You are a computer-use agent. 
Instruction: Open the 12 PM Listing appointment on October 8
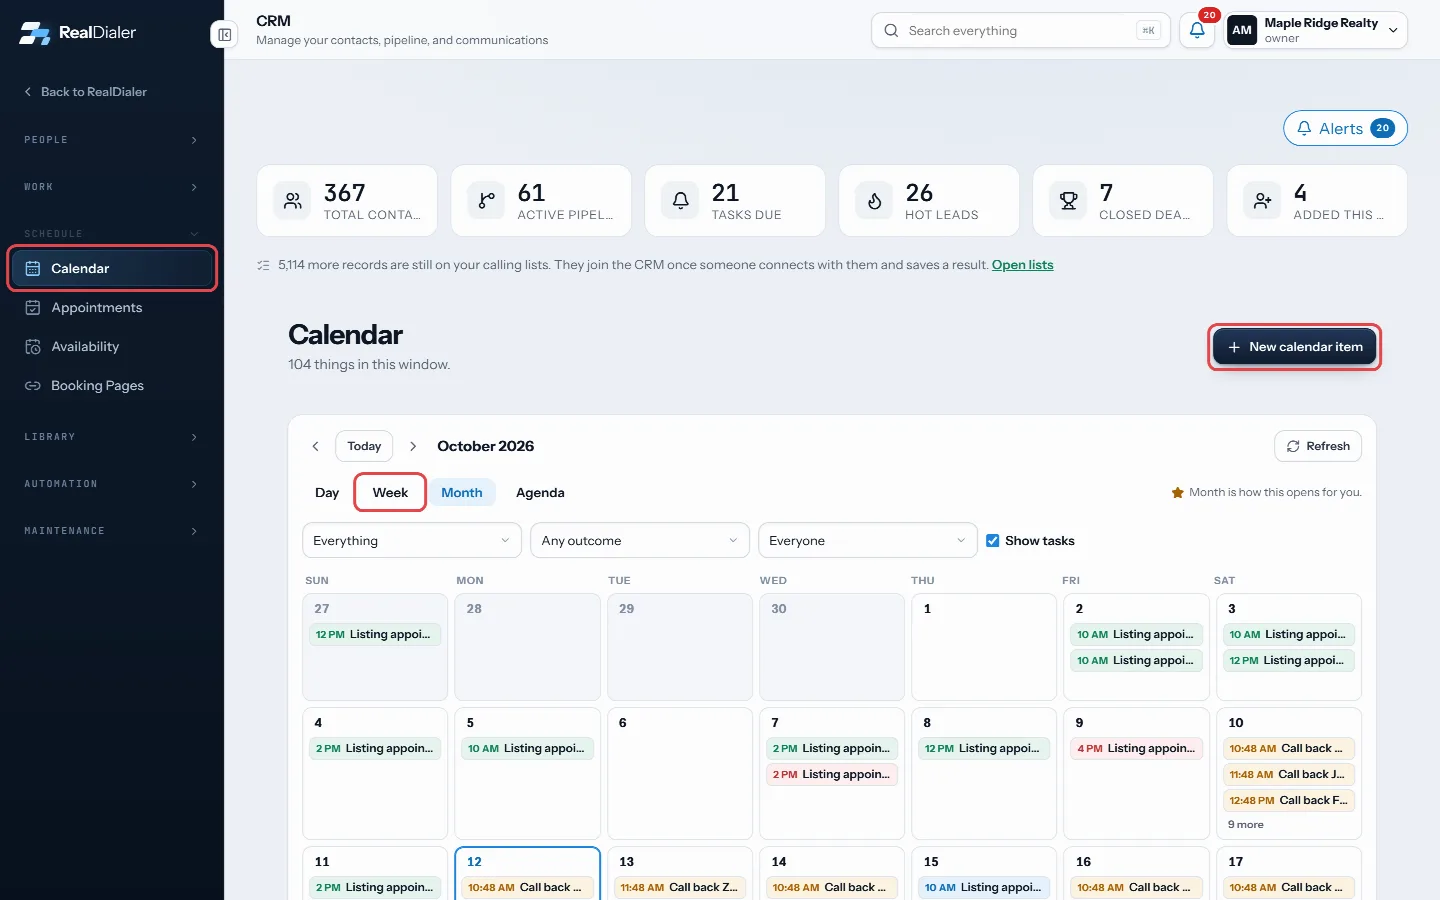pyautogui.click(x=984, y=748)
